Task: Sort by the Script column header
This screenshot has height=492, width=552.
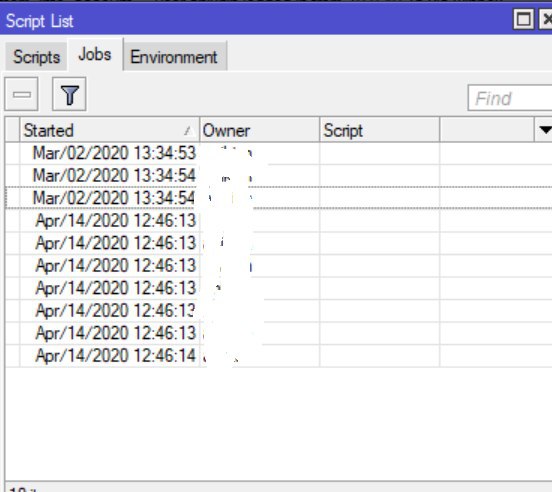Action: point(380,130)
